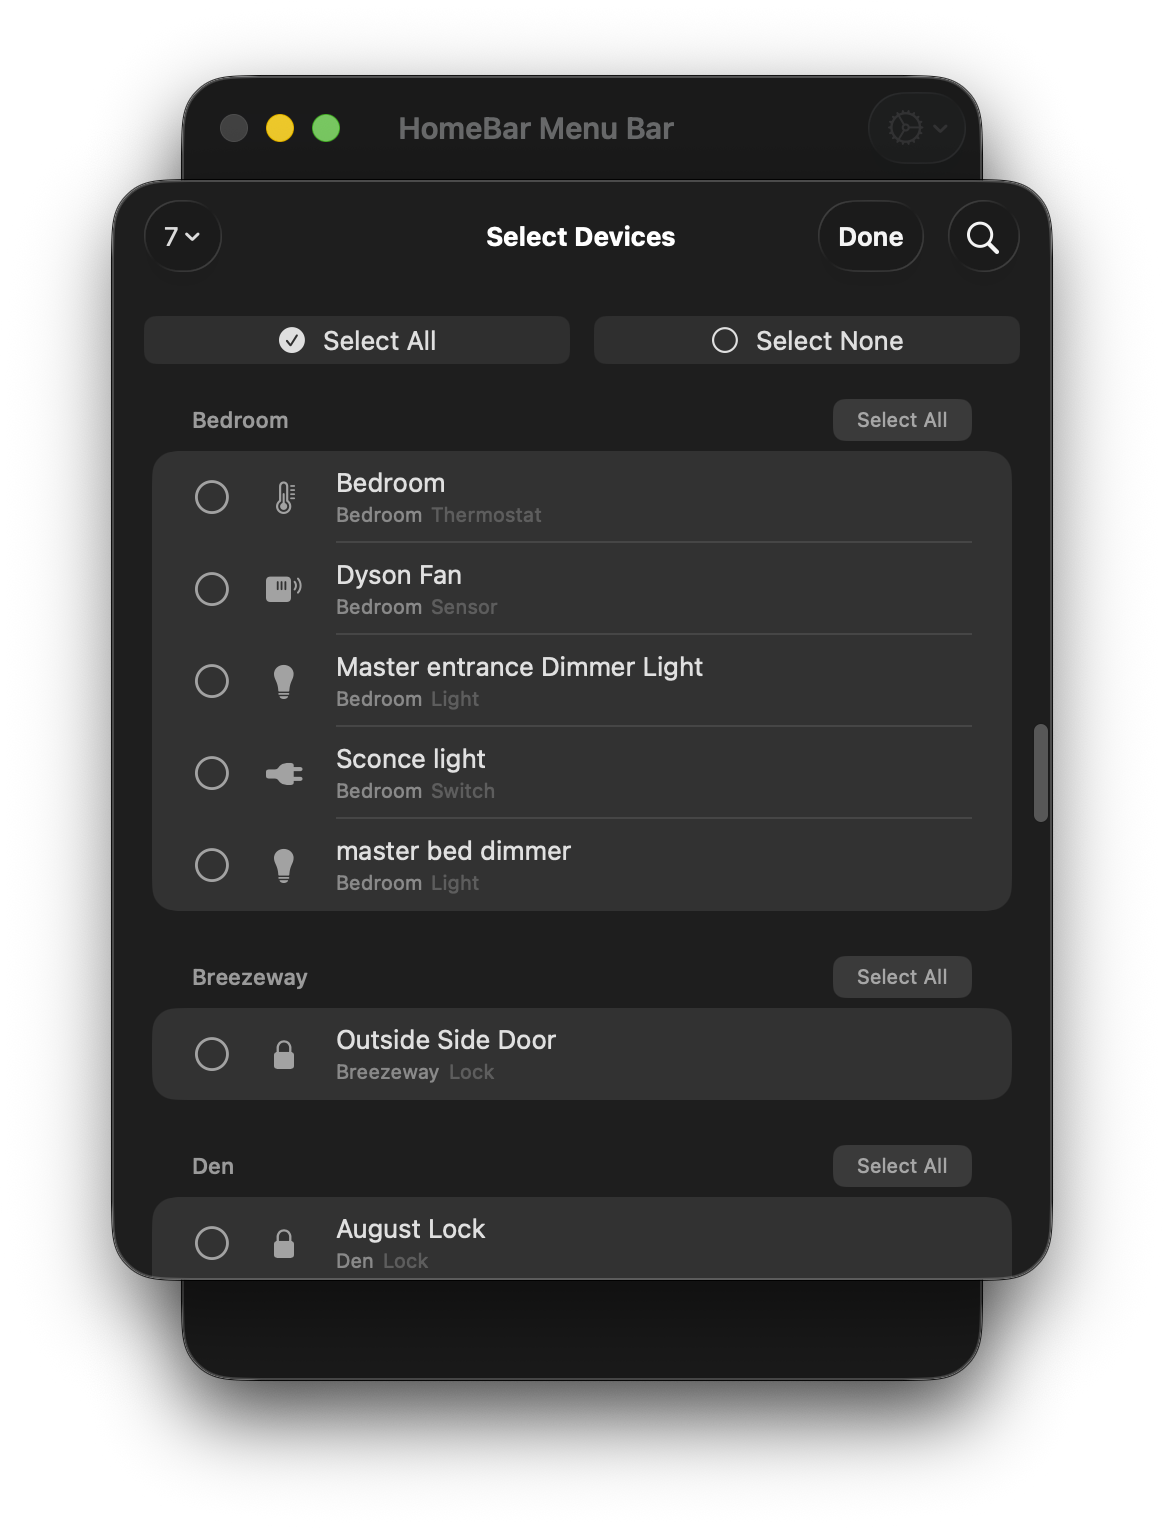Click the top Select All toggle button

356,340
